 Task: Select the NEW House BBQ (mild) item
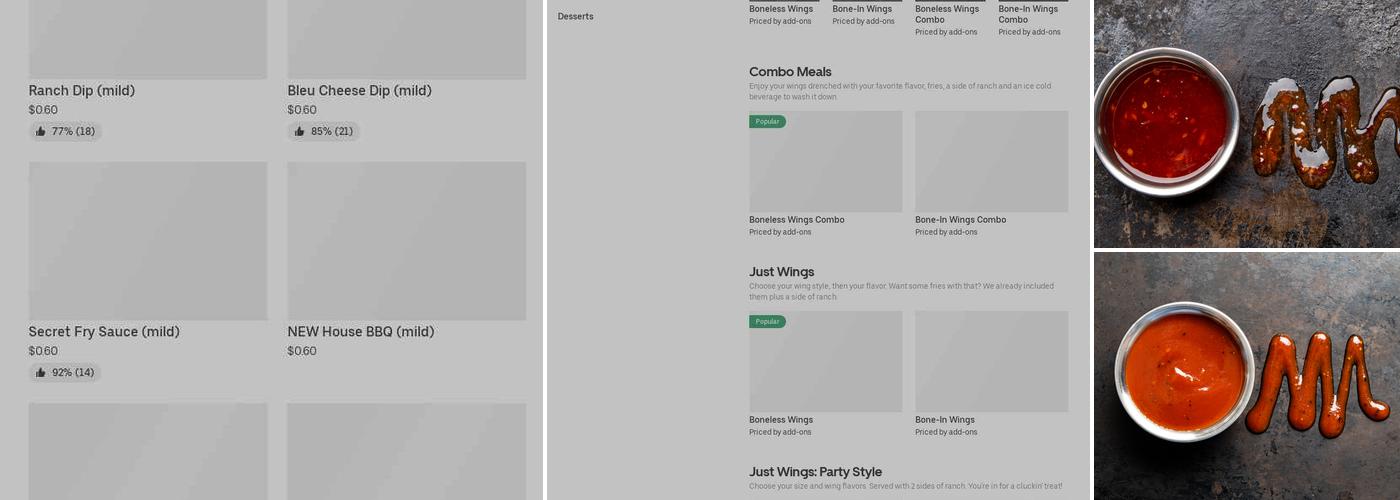(x=360, y=332)
